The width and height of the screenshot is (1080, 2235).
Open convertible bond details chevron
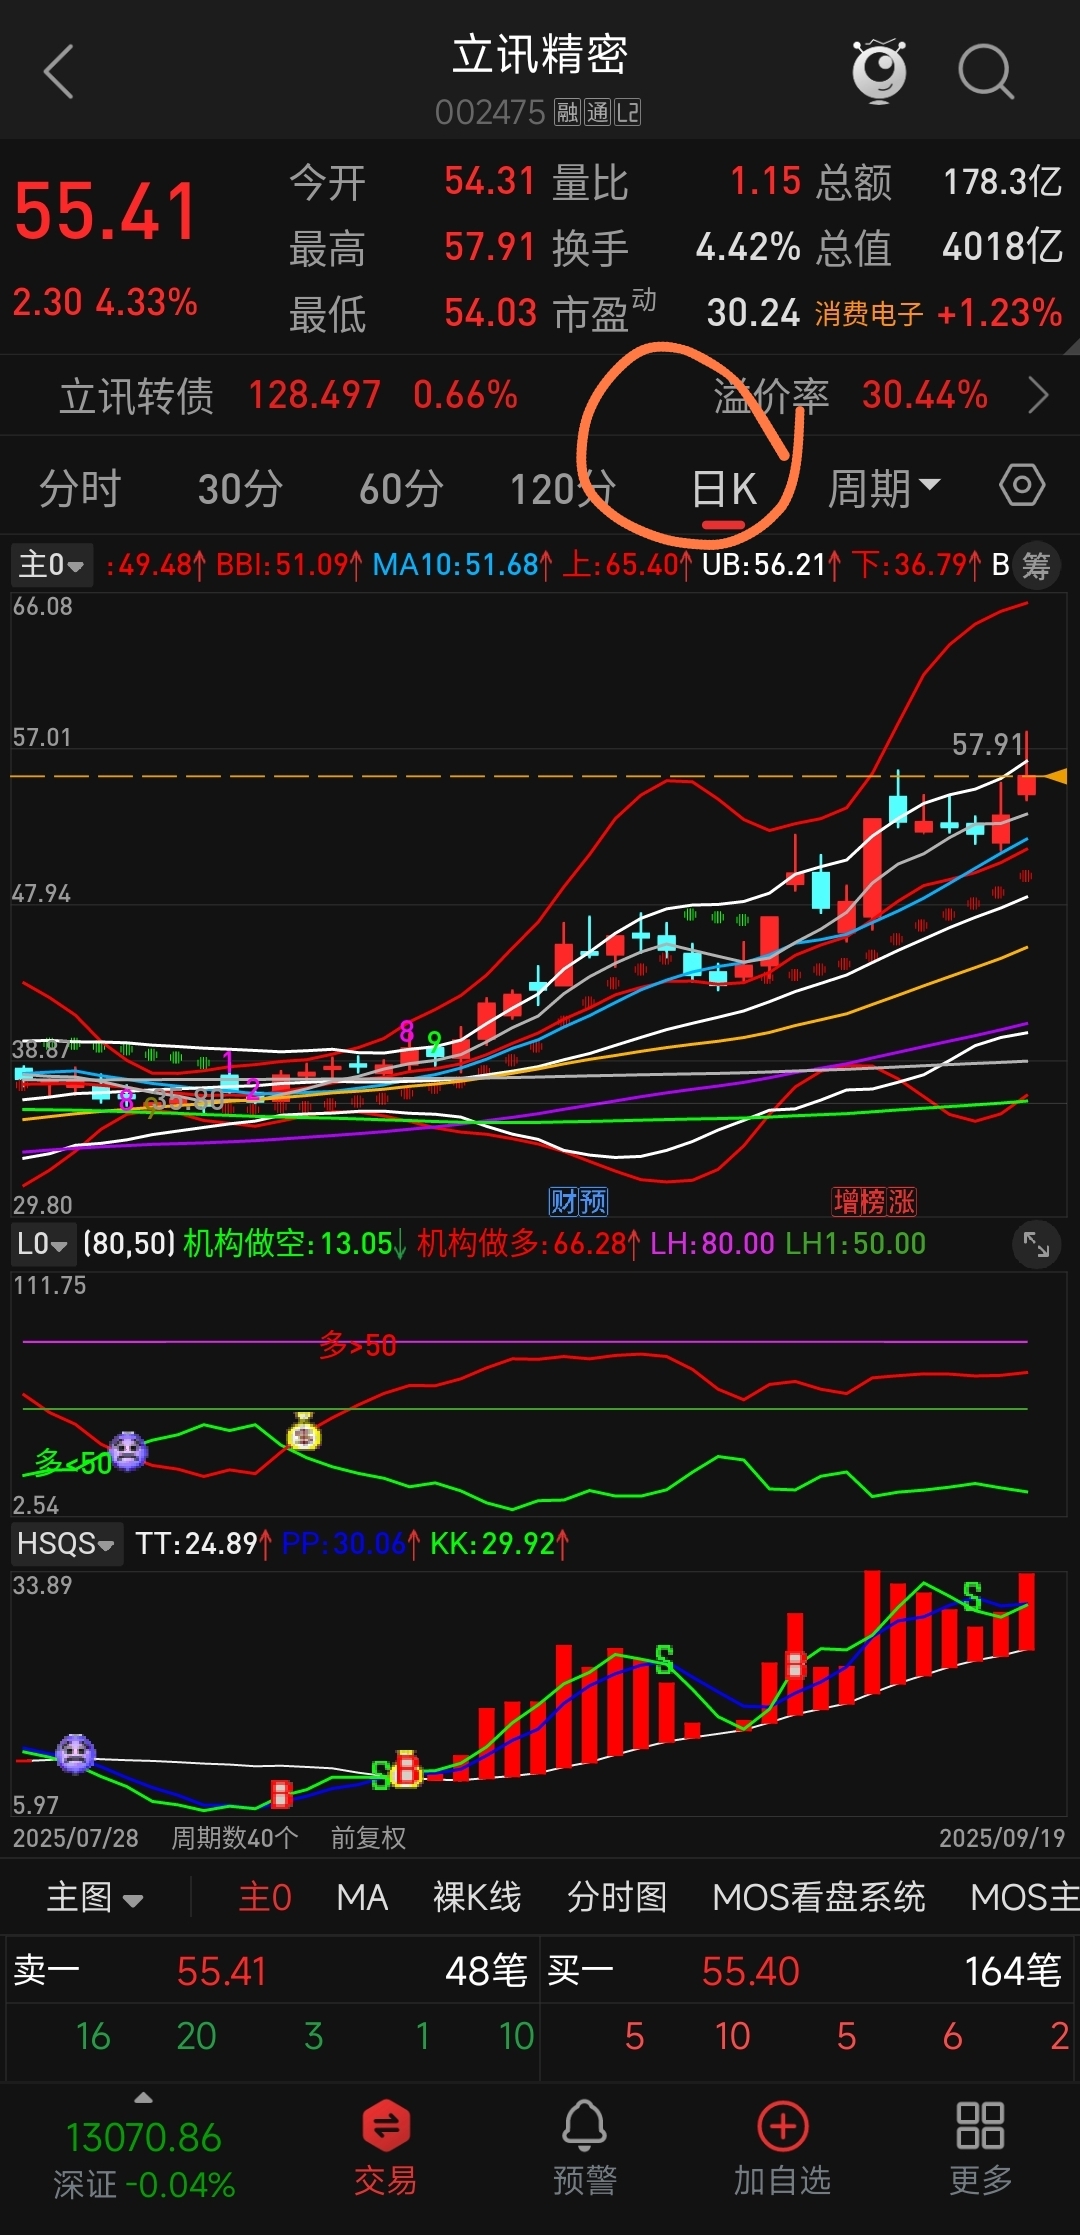(x=1039, y=396)
